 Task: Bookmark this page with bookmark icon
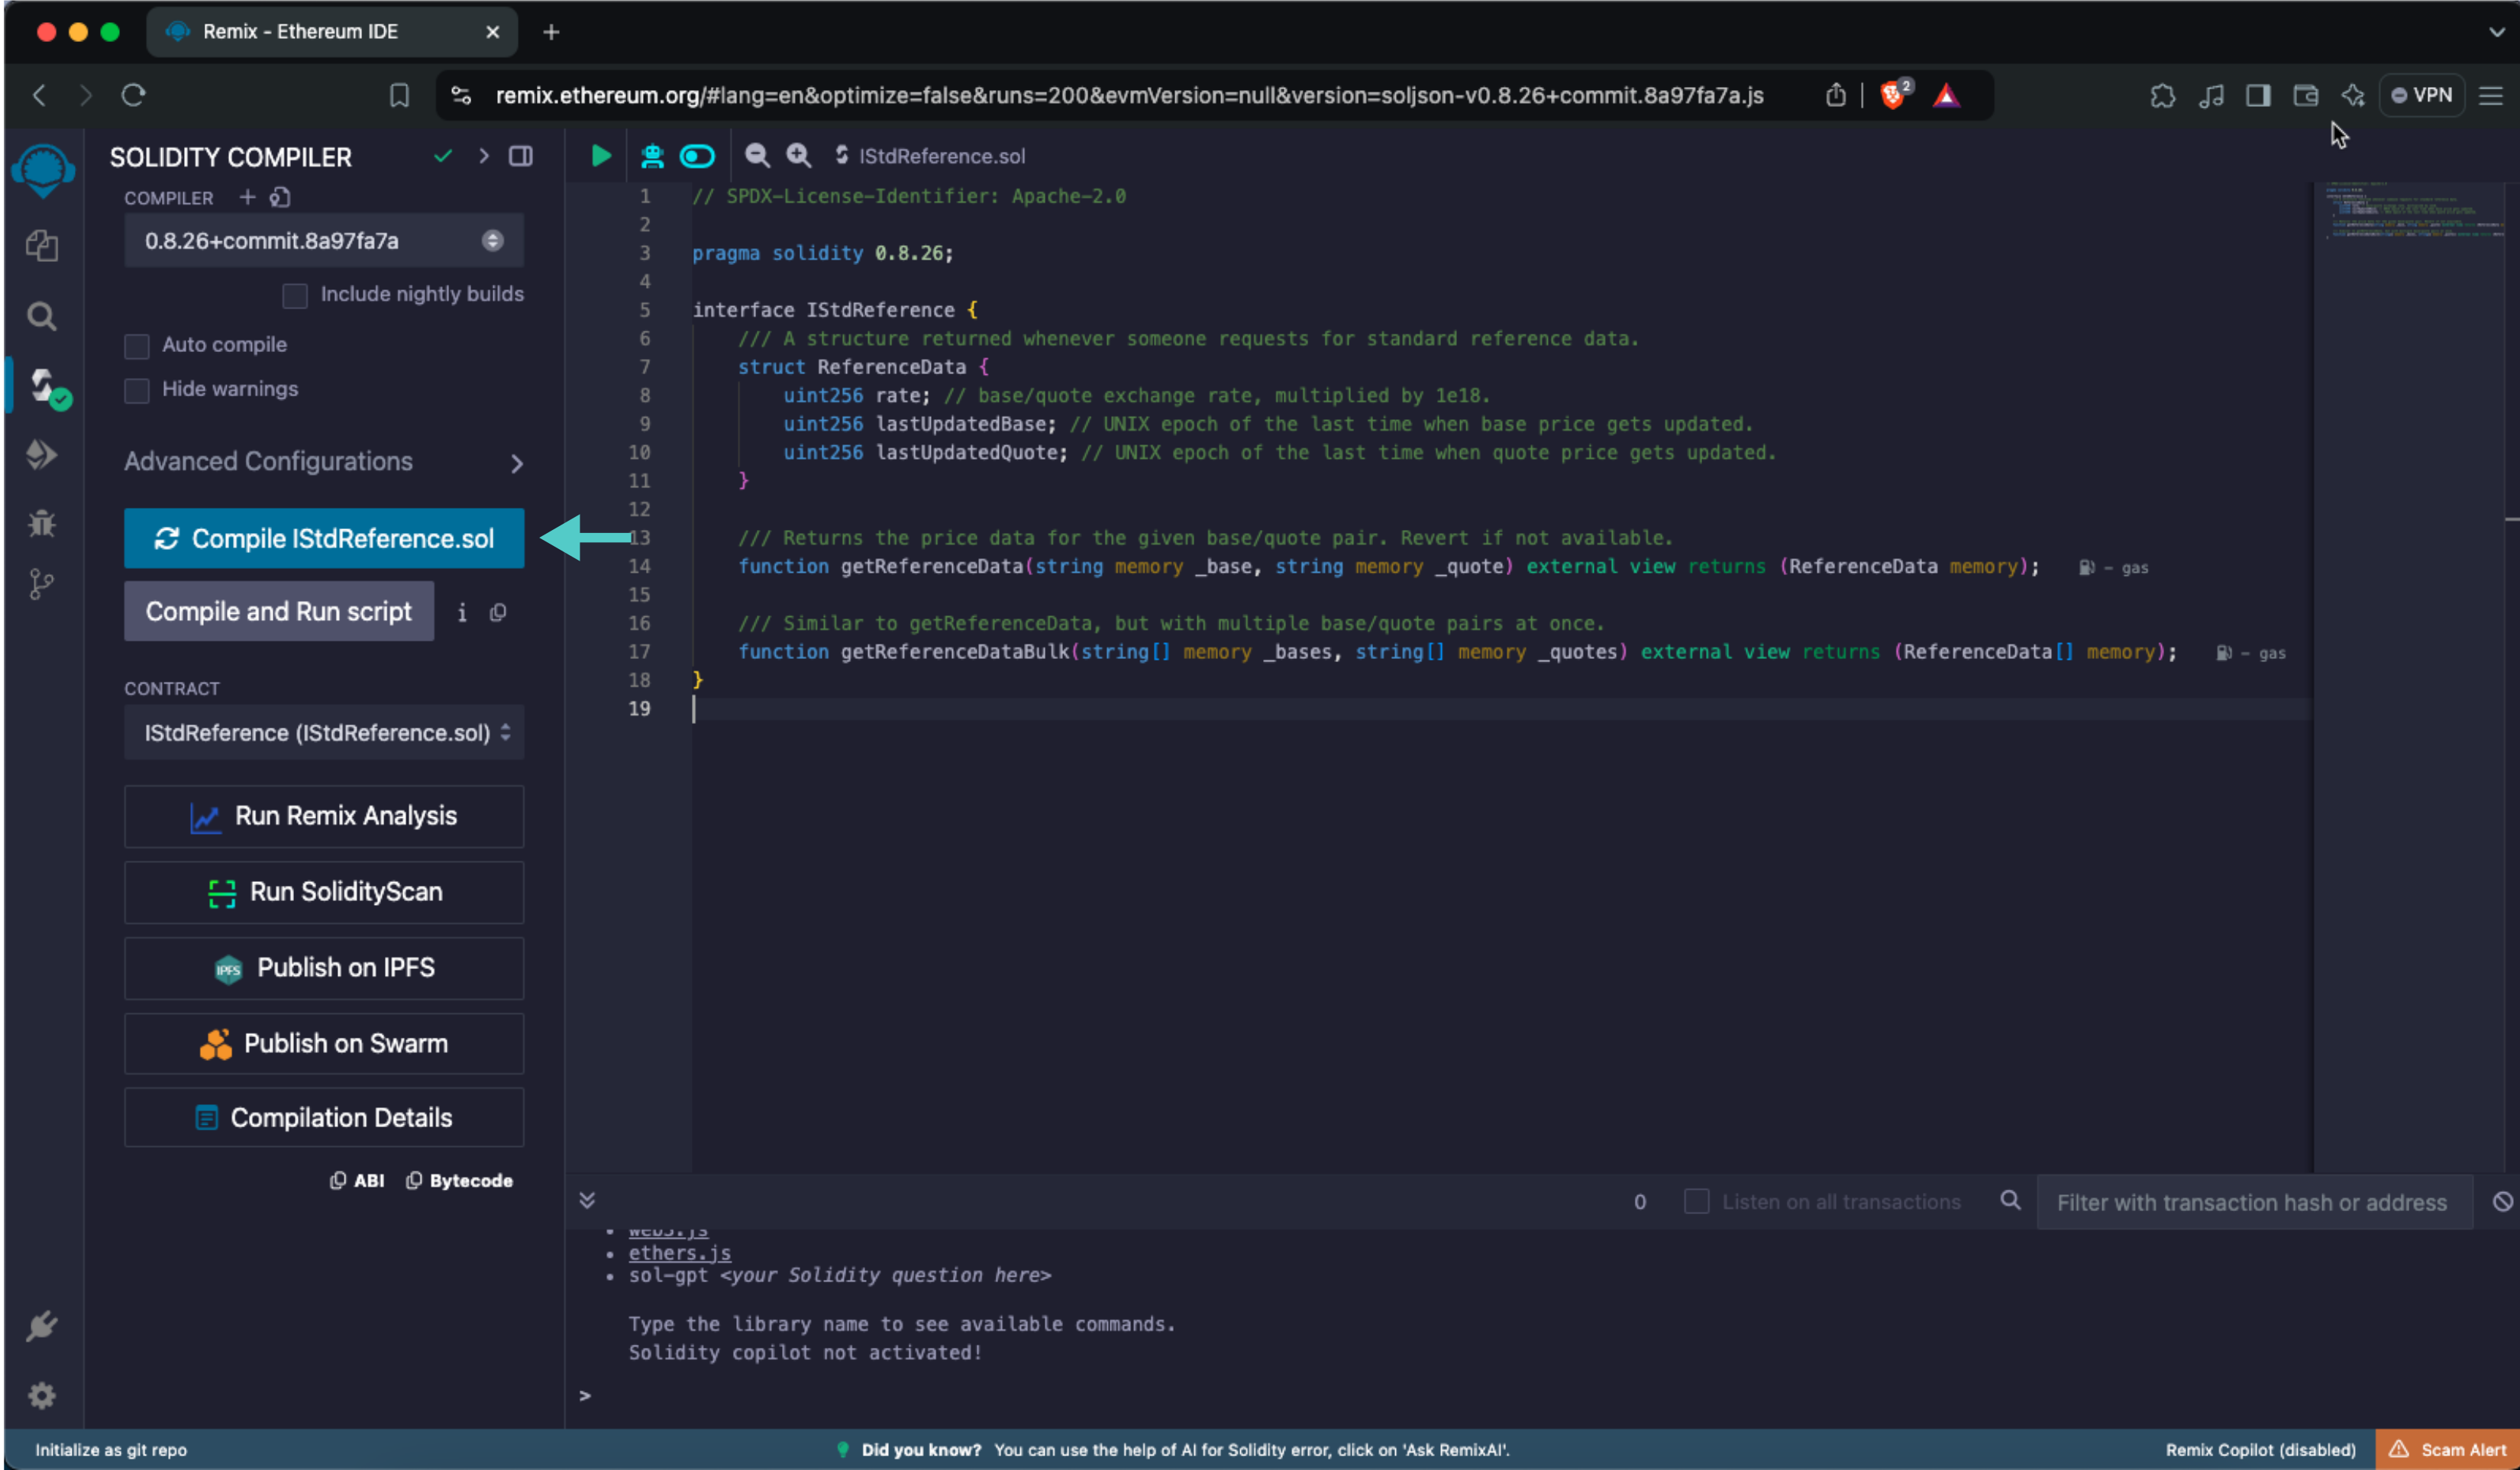(x=399, y=95)
